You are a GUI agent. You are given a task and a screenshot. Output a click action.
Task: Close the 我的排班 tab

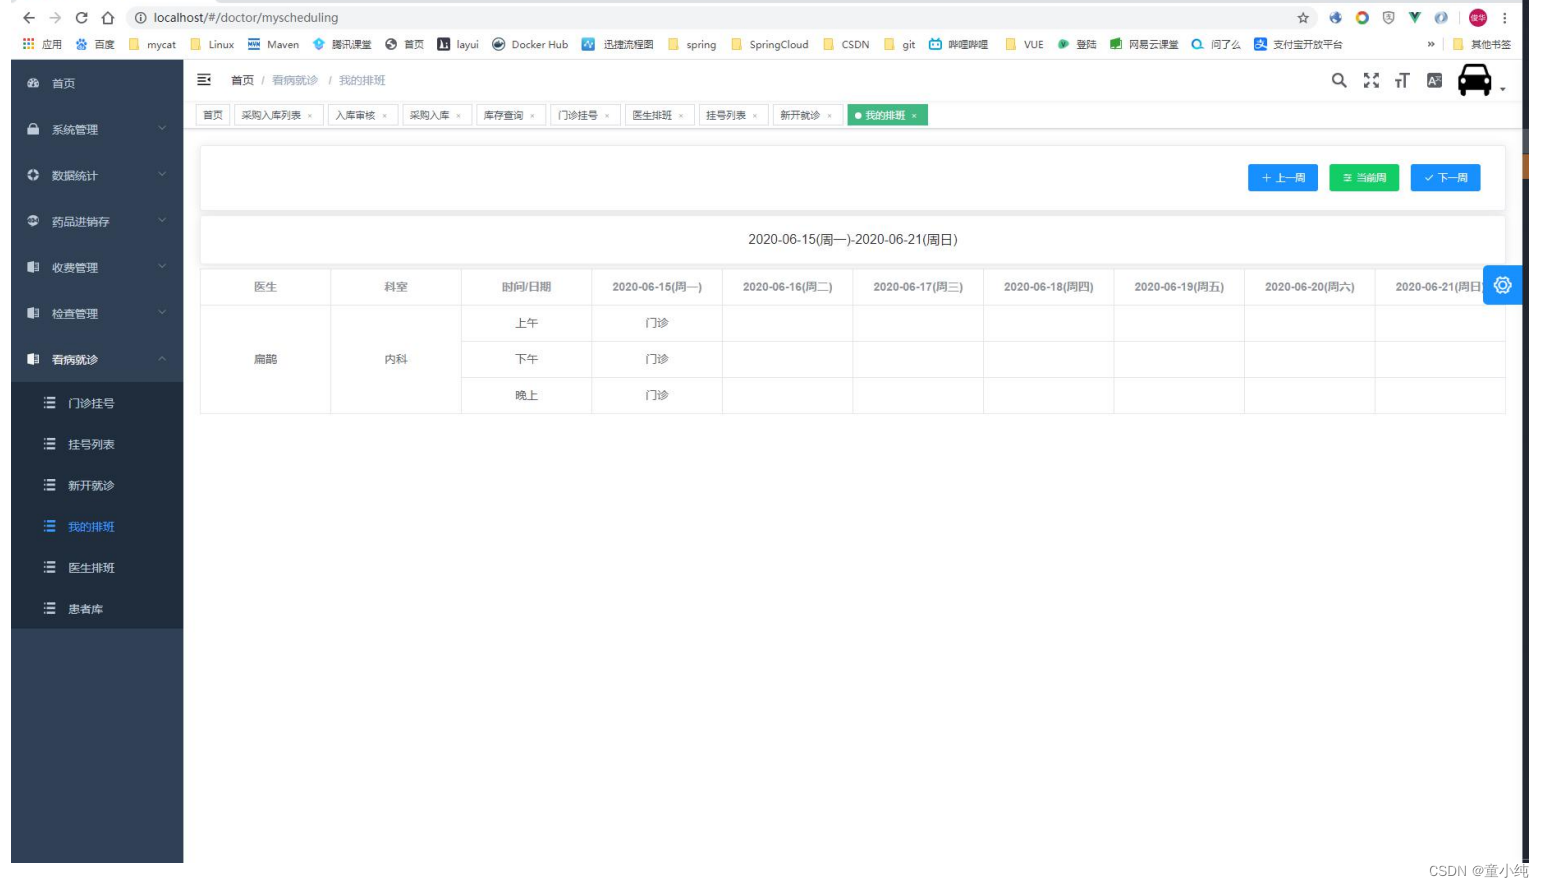click(x=914, y=116)
